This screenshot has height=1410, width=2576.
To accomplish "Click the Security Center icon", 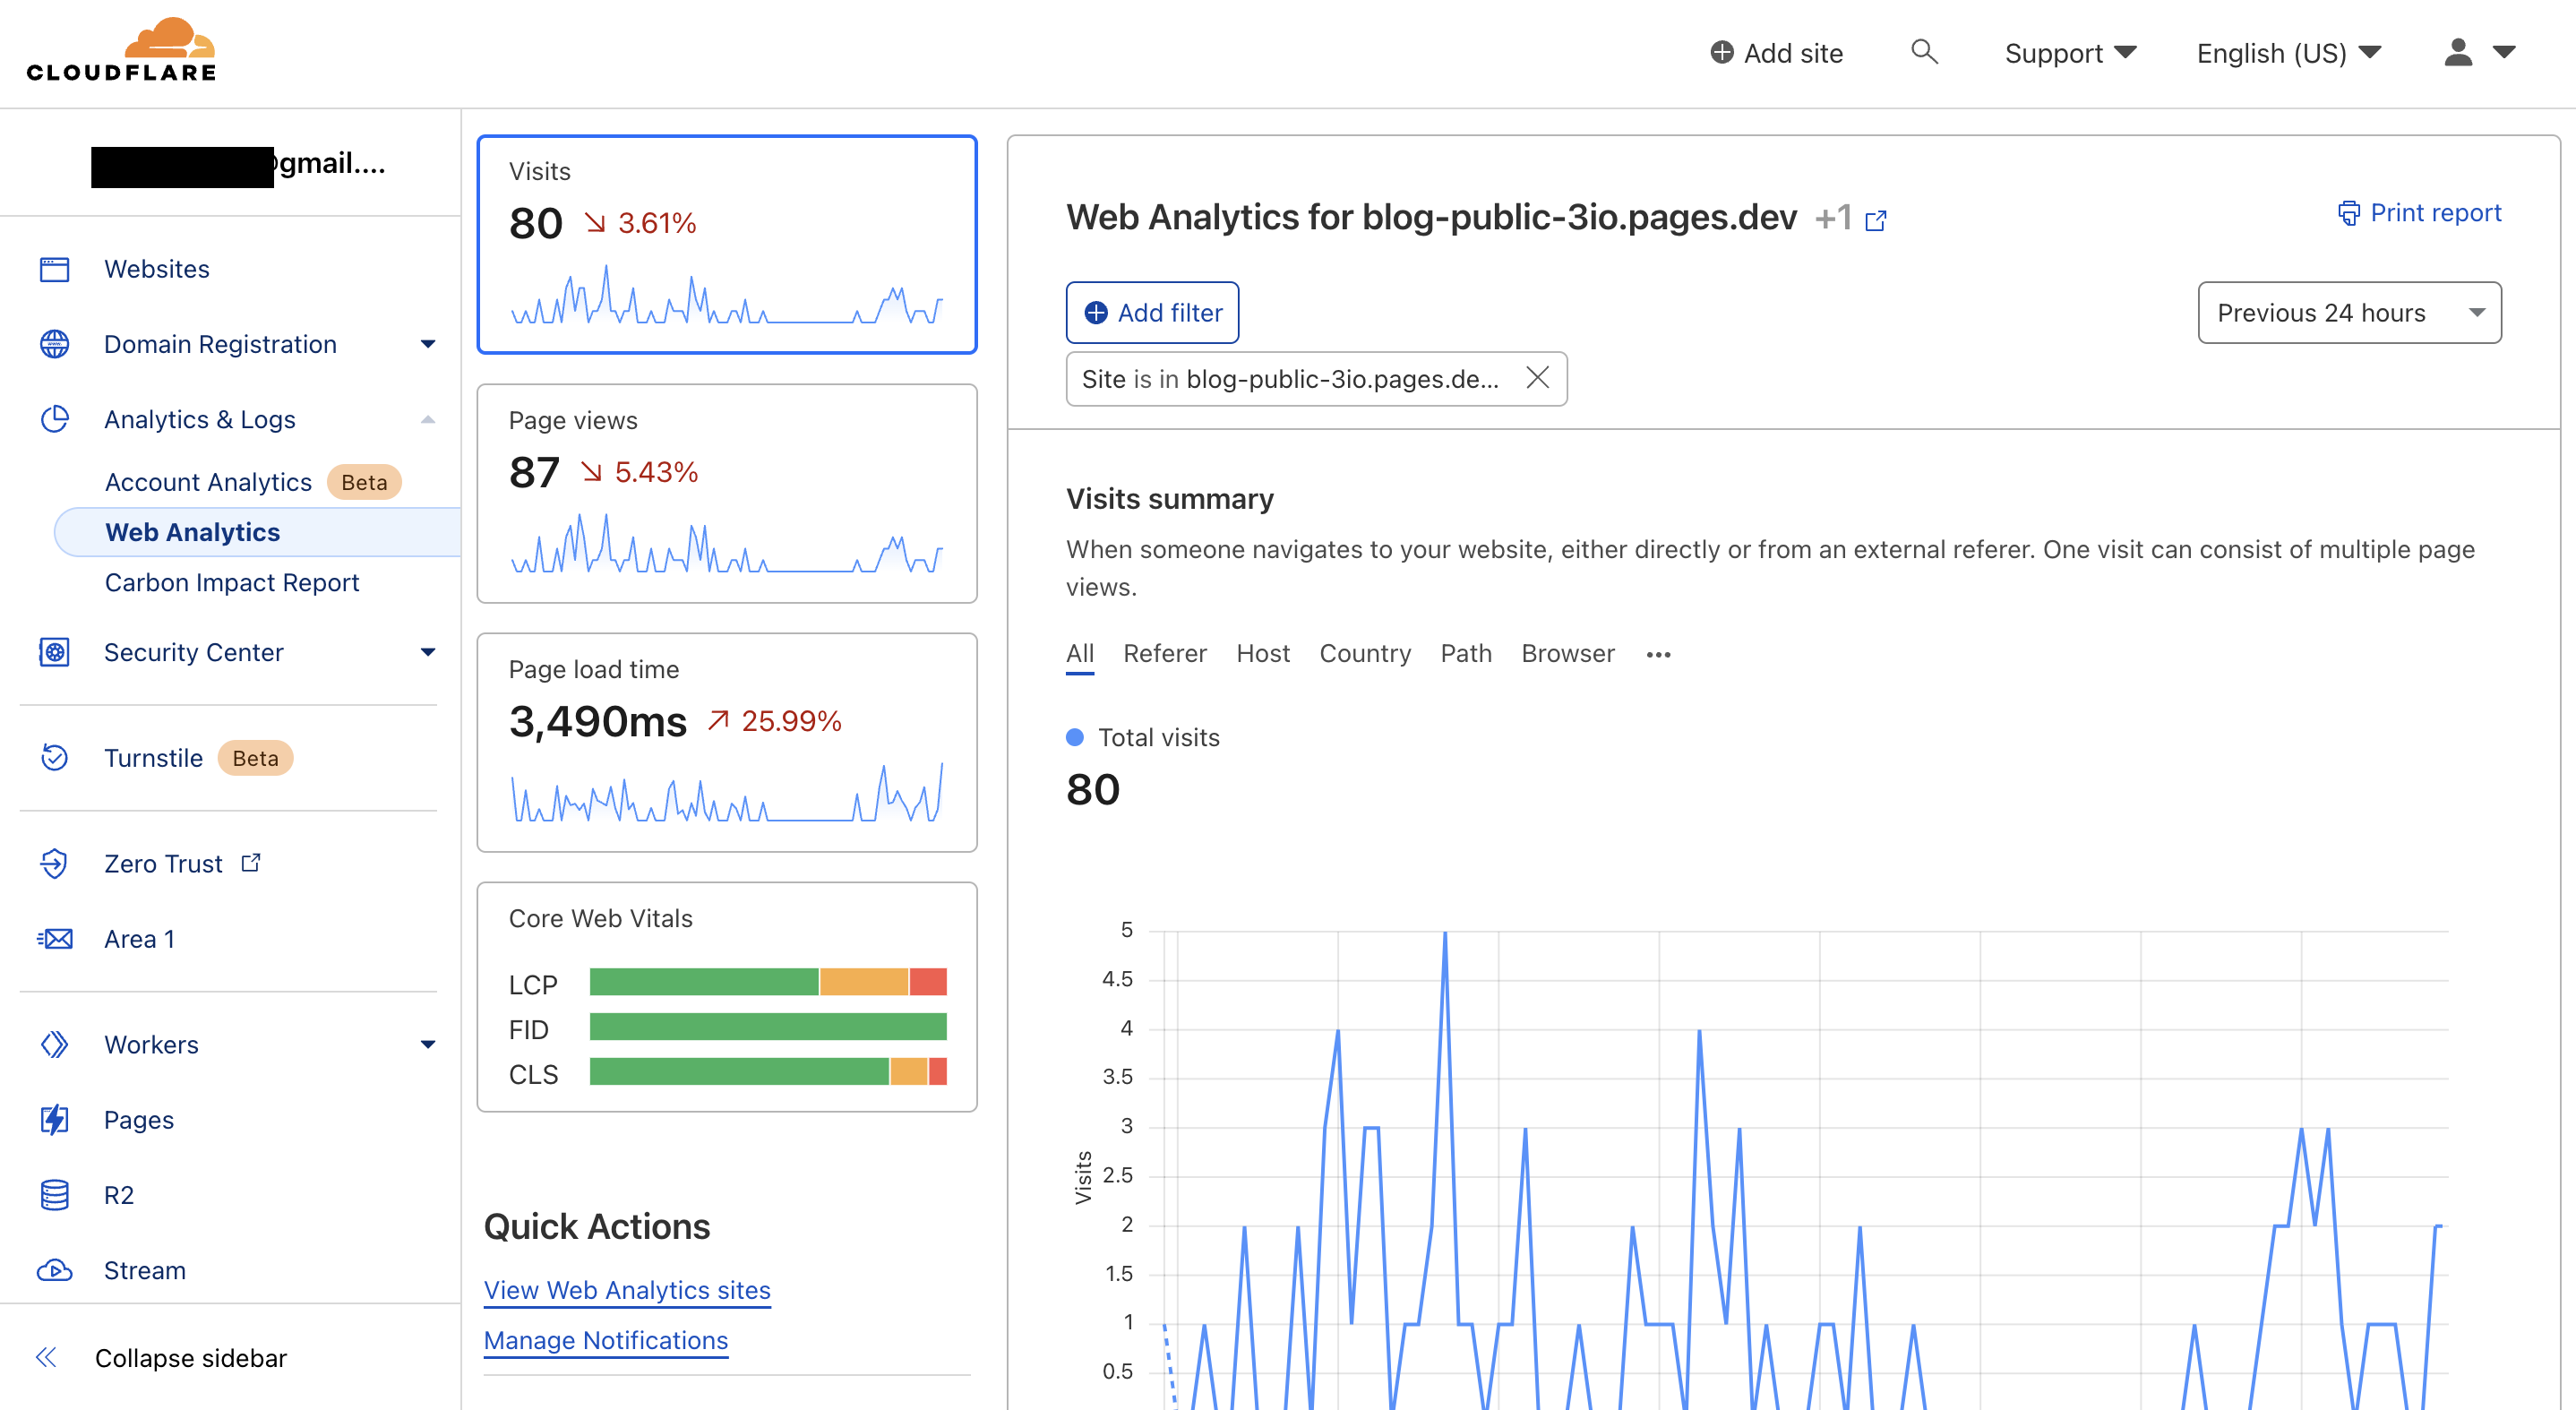I will (x=52, y=651).
